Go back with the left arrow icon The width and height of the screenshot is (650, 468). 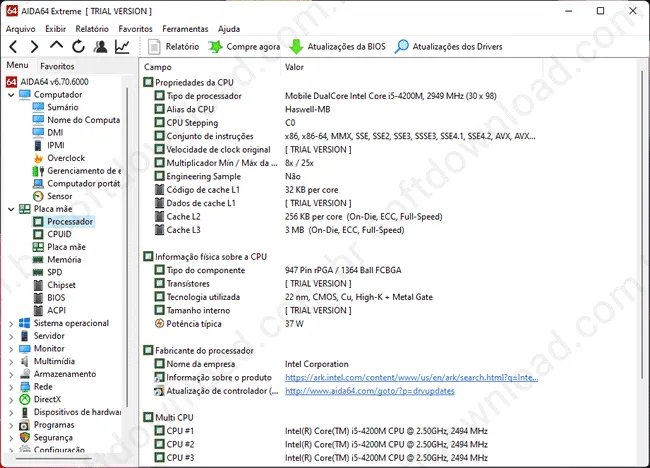pyautogui.click(x=13, y=47)
